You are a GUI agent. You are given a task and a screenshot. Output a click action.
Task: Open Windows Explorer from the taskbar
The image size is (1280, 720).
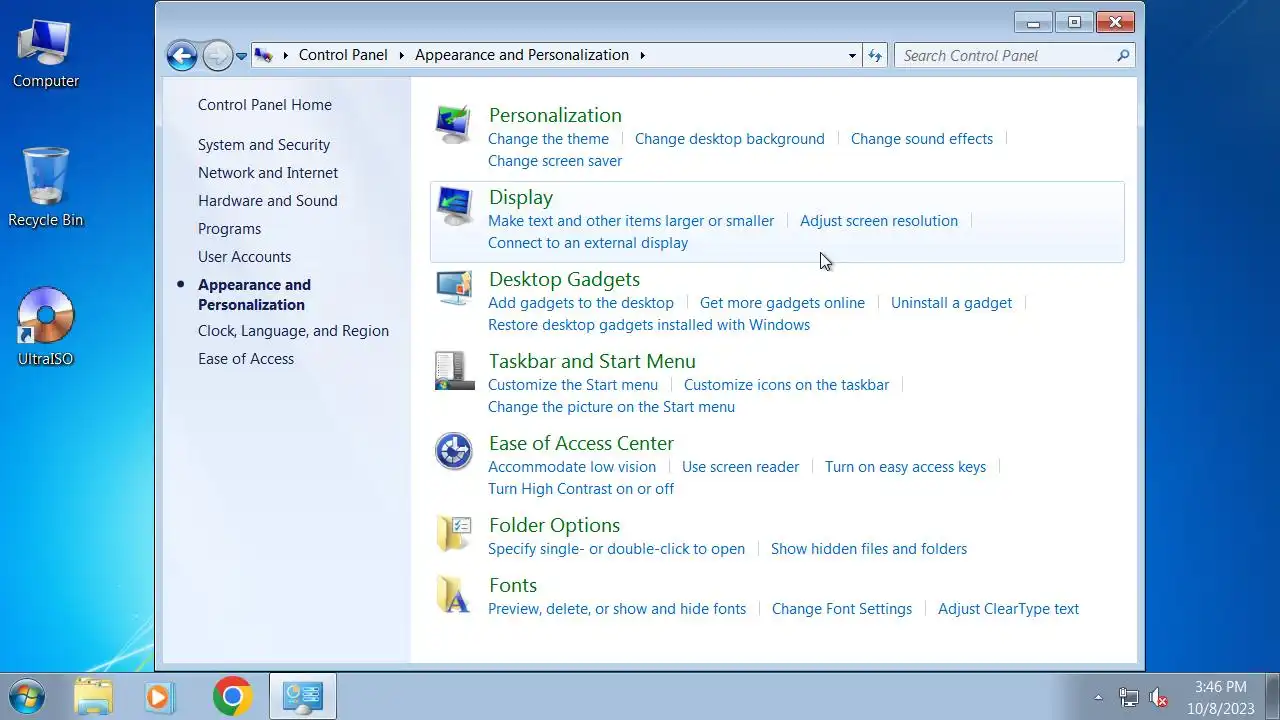point(94,697)
